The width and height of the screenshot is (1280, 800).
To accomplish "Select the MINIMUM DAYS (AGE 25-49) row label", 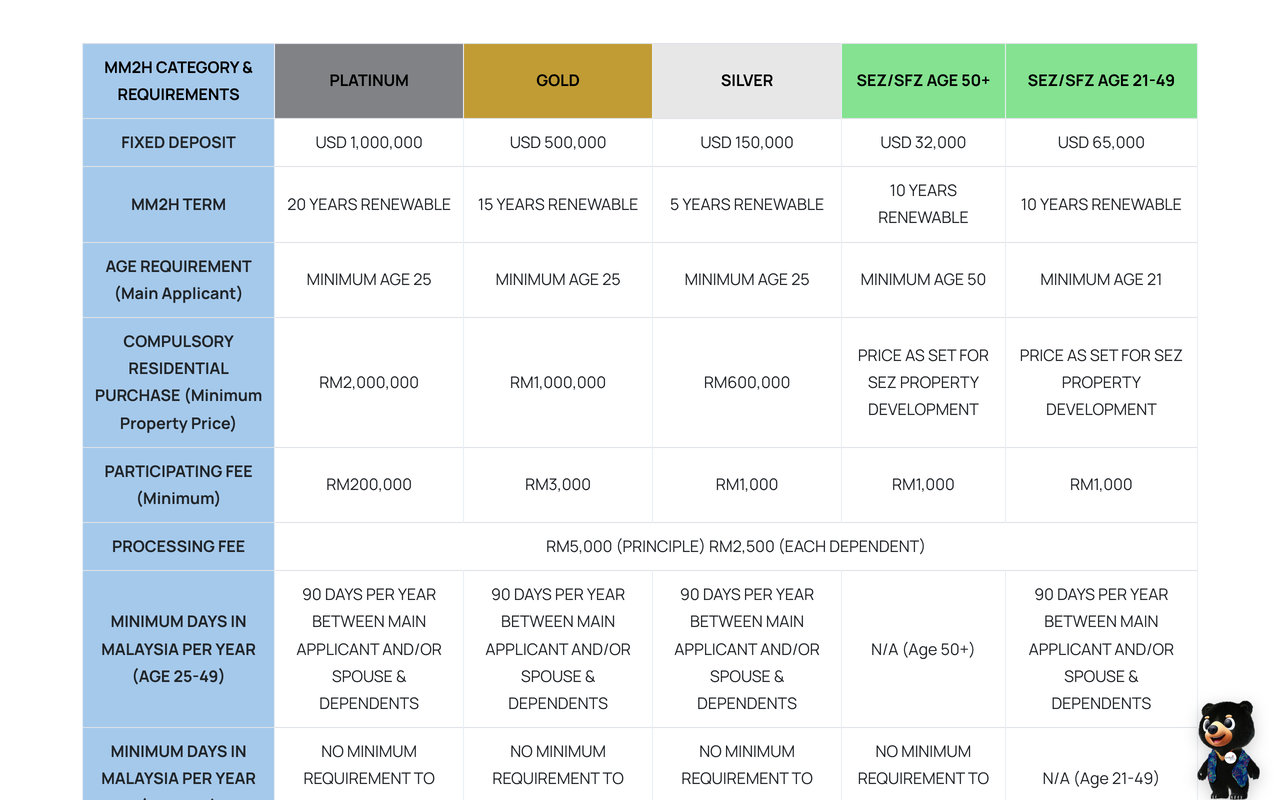I will pyautogui.click(x=179, y=649).
